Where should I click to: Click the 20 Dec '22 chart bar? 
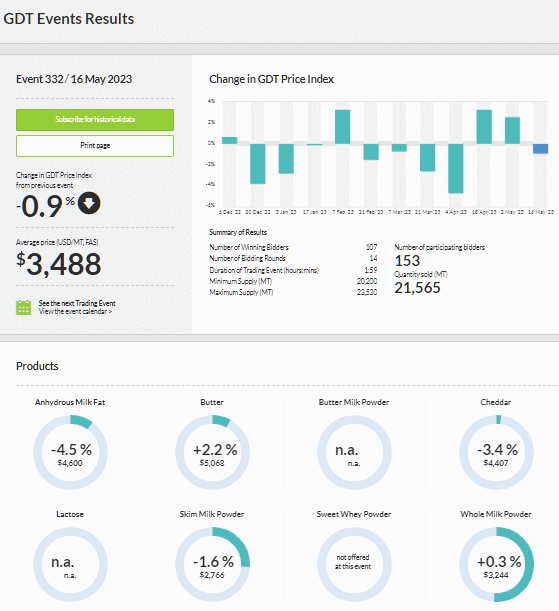click(257, 164)
